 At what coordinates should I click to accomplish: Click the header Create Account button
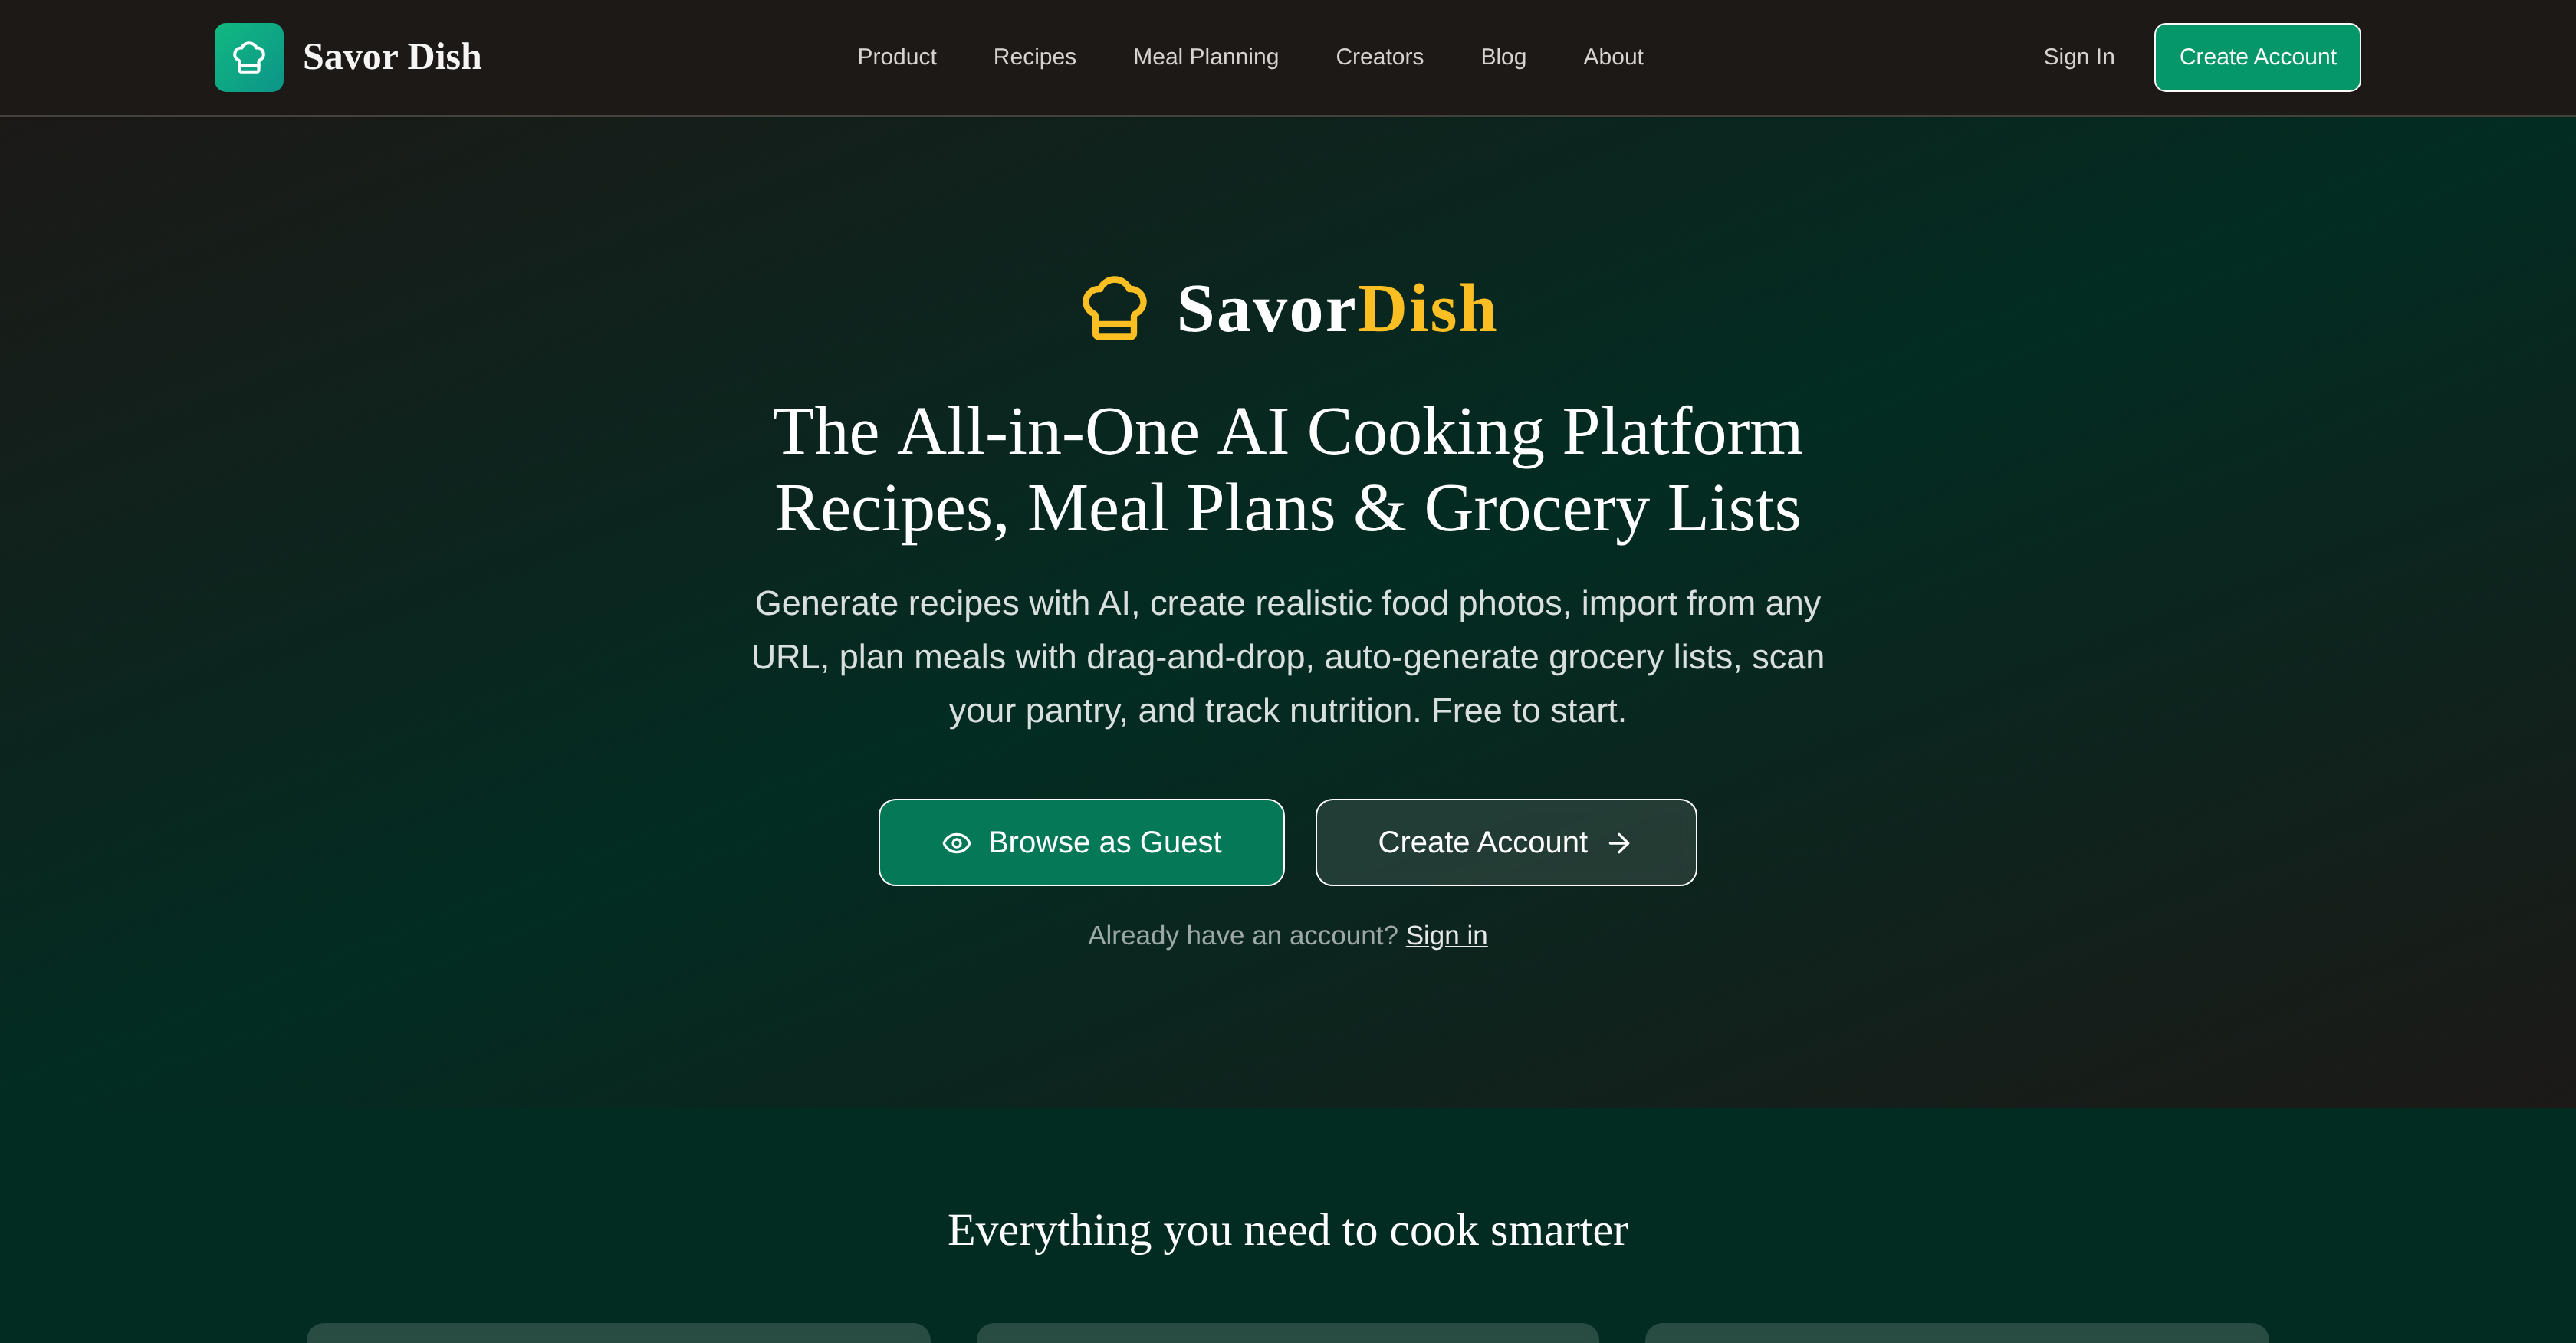click(2257, 57)
